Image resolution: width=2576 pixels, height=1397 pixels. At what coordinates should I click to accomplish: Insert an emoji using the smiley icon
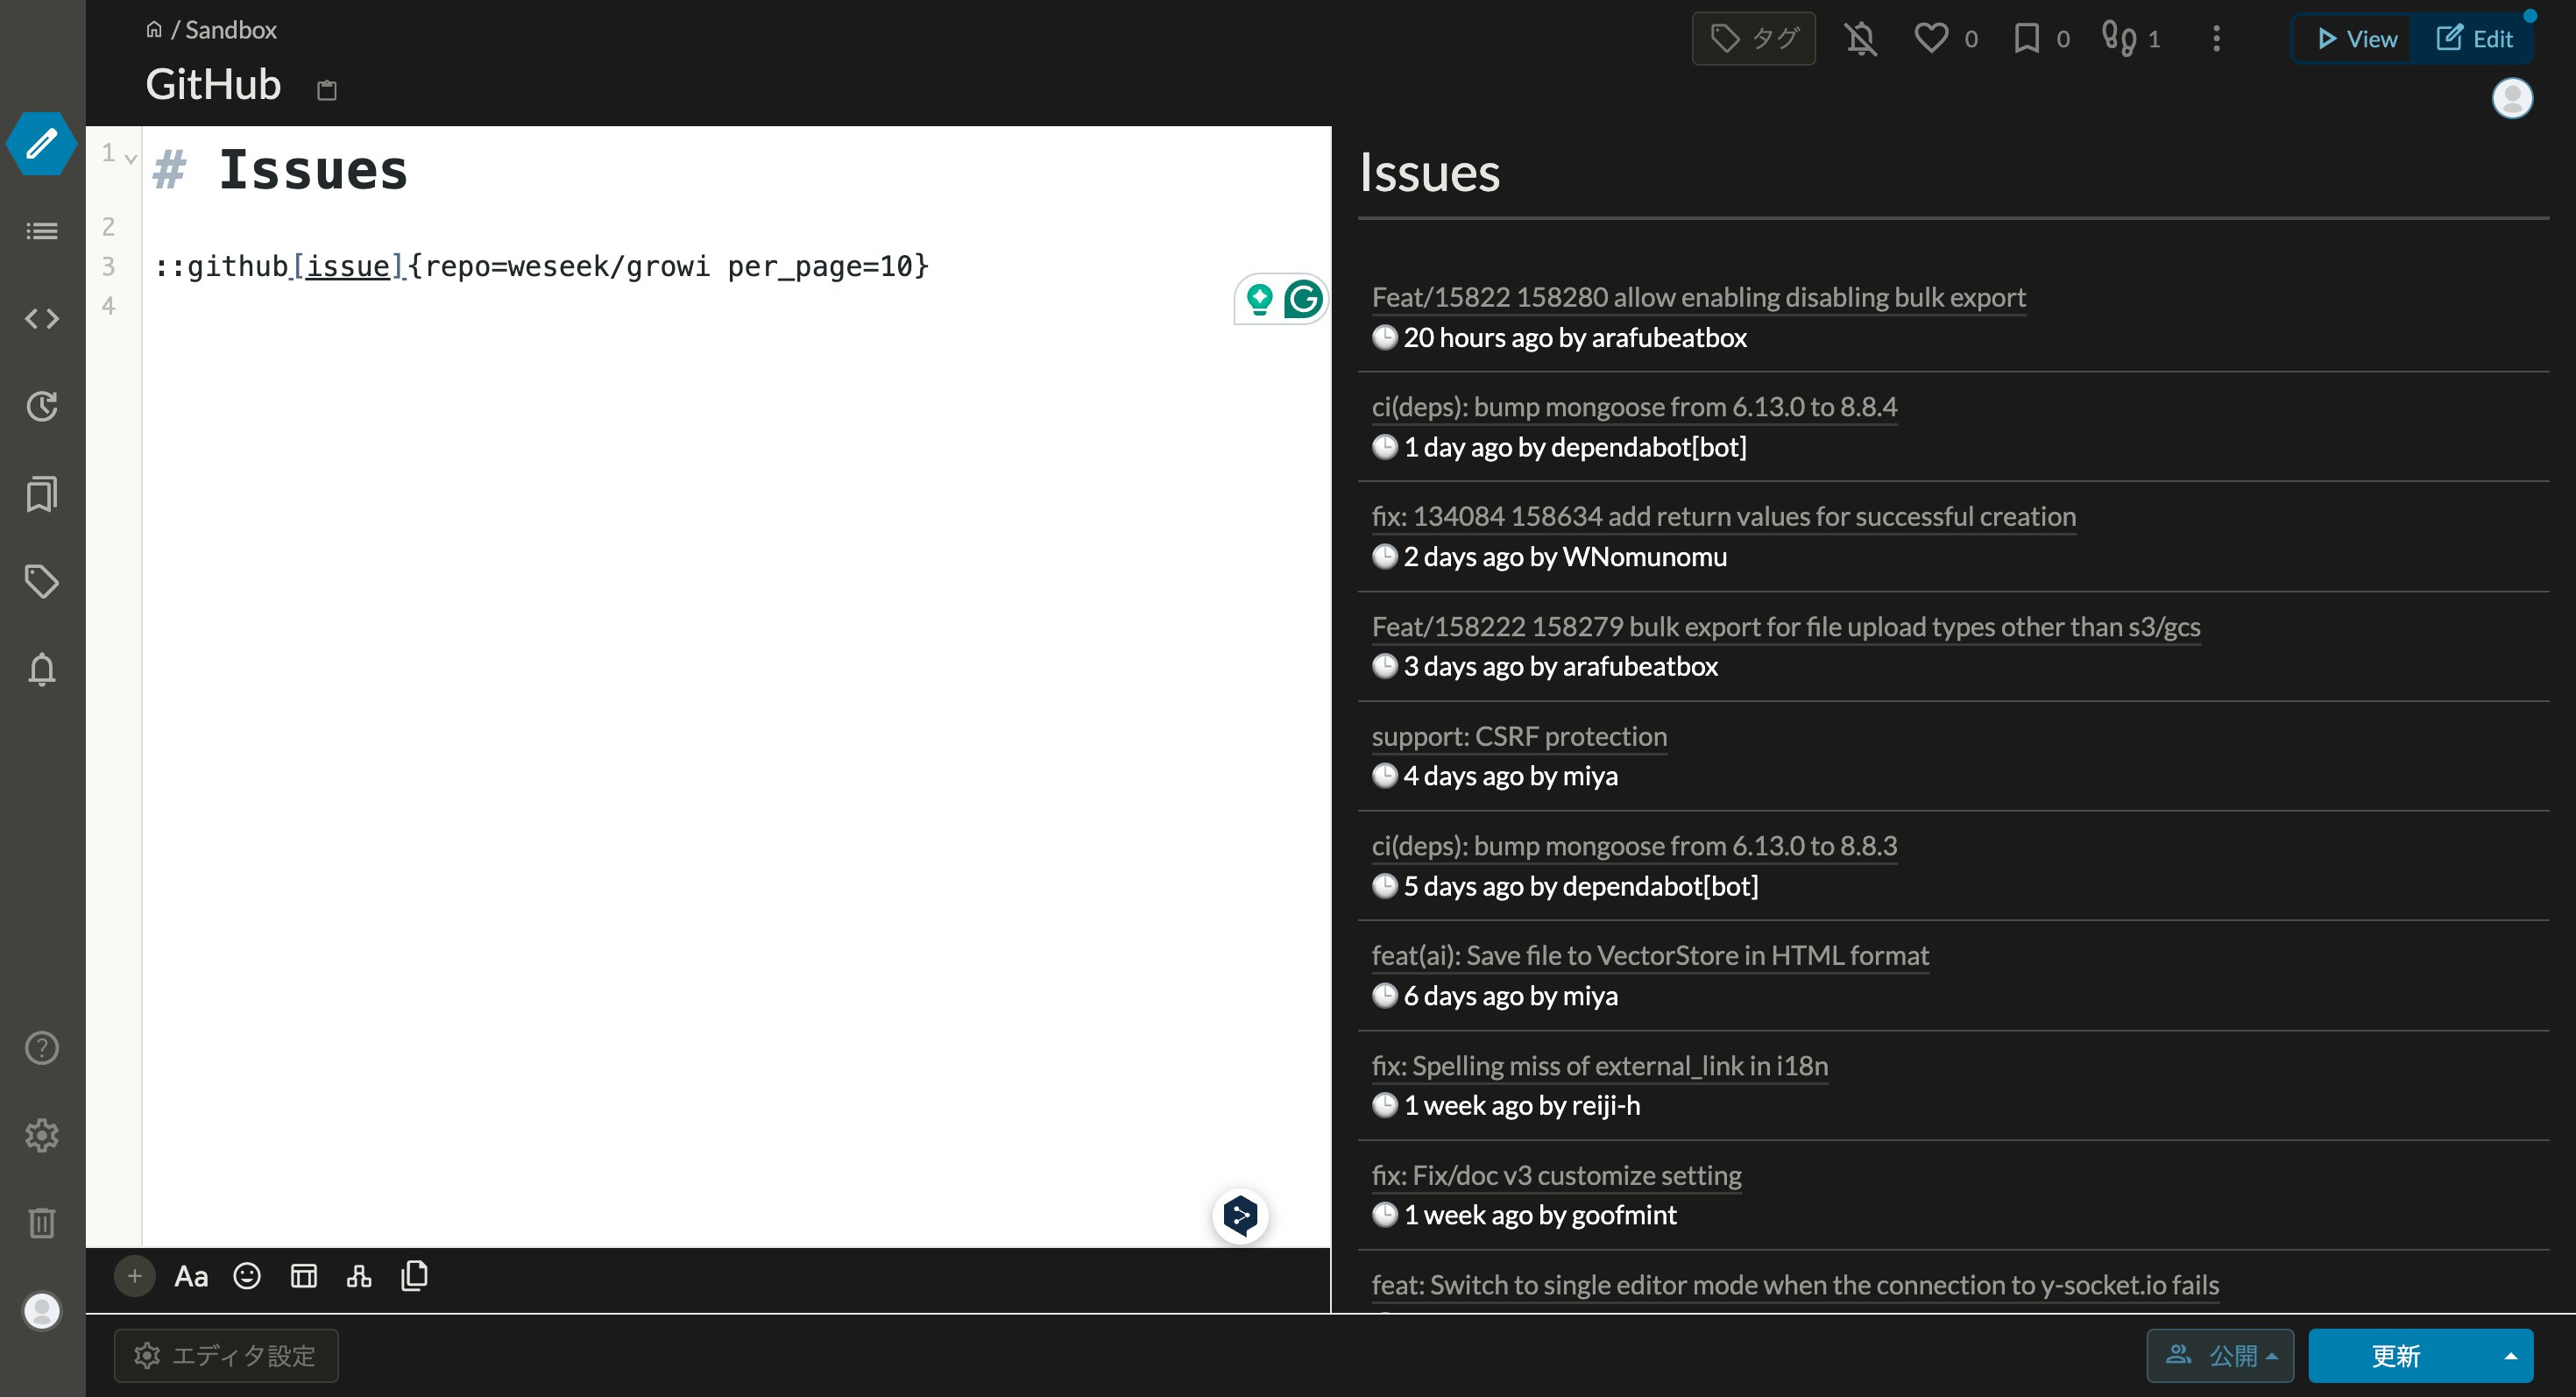click(246, 1276)
